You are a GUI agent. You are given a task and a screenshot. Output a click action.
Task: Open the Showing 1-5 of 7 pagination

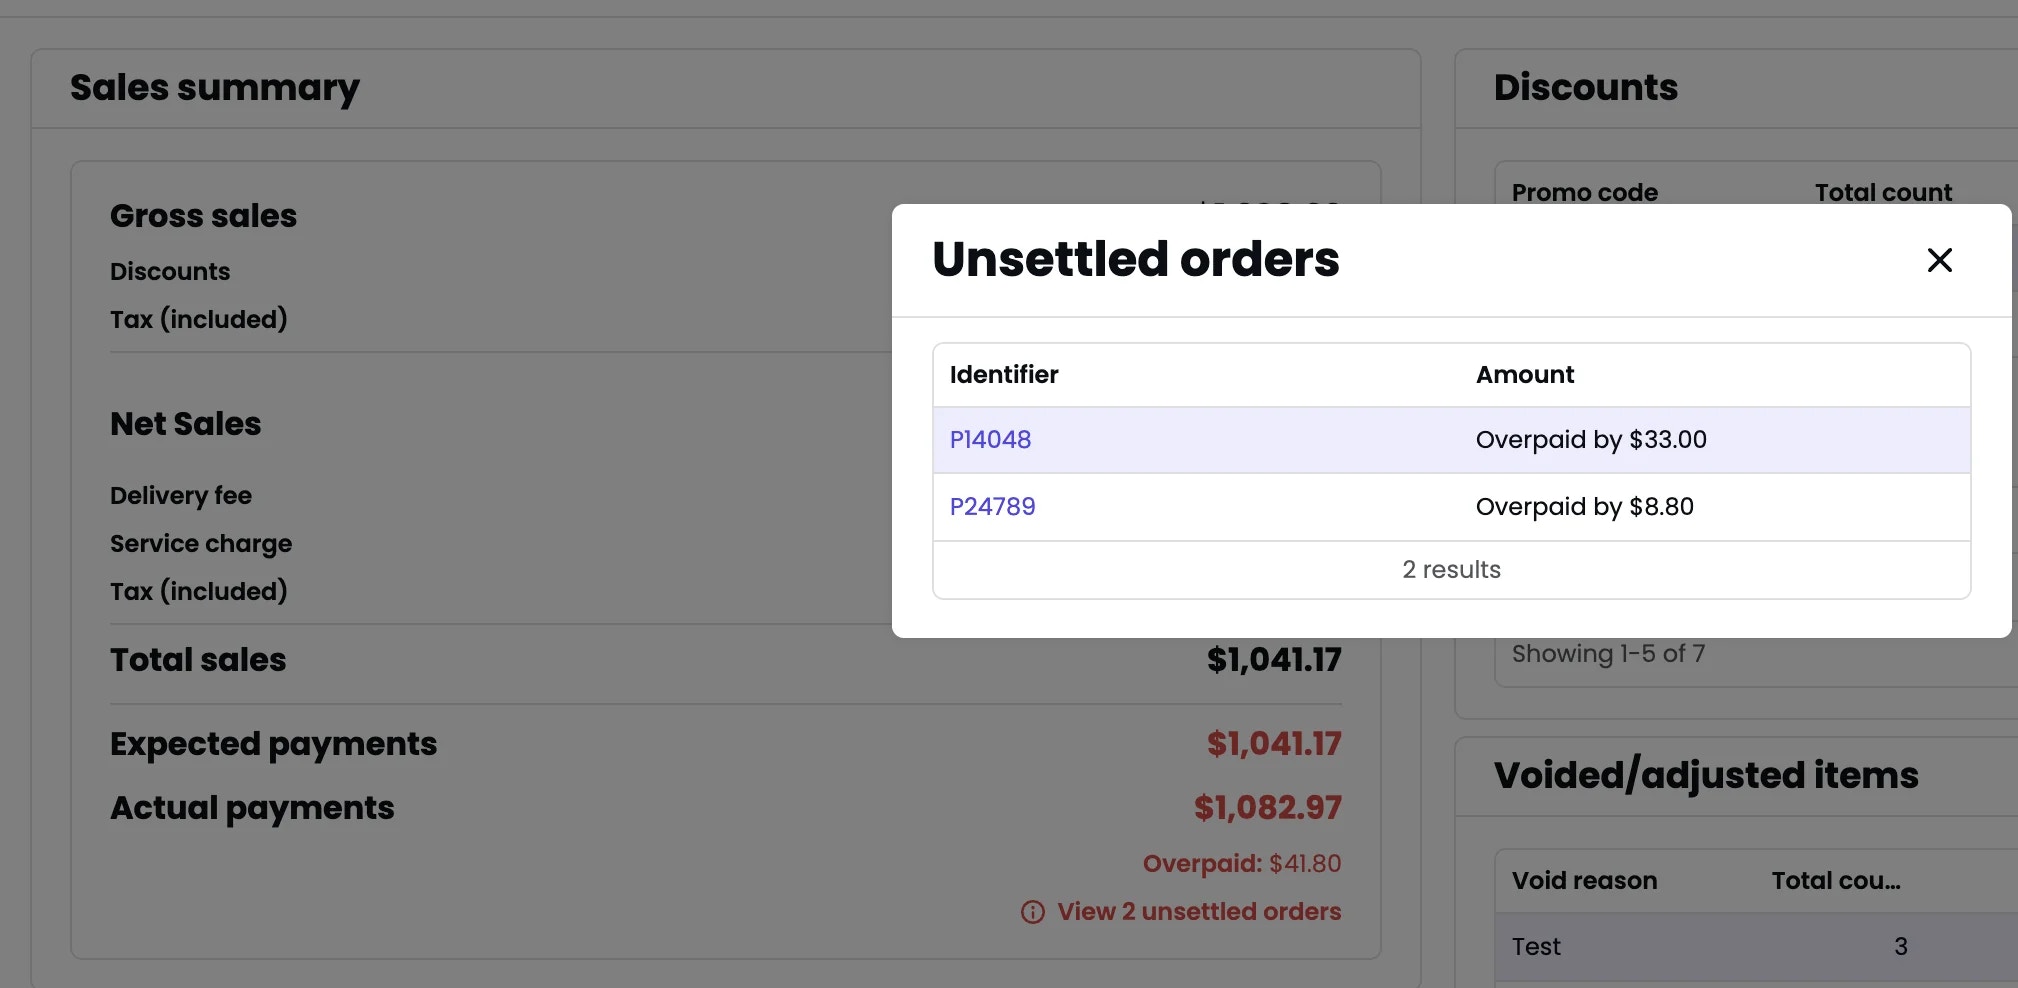point(1608,653)
